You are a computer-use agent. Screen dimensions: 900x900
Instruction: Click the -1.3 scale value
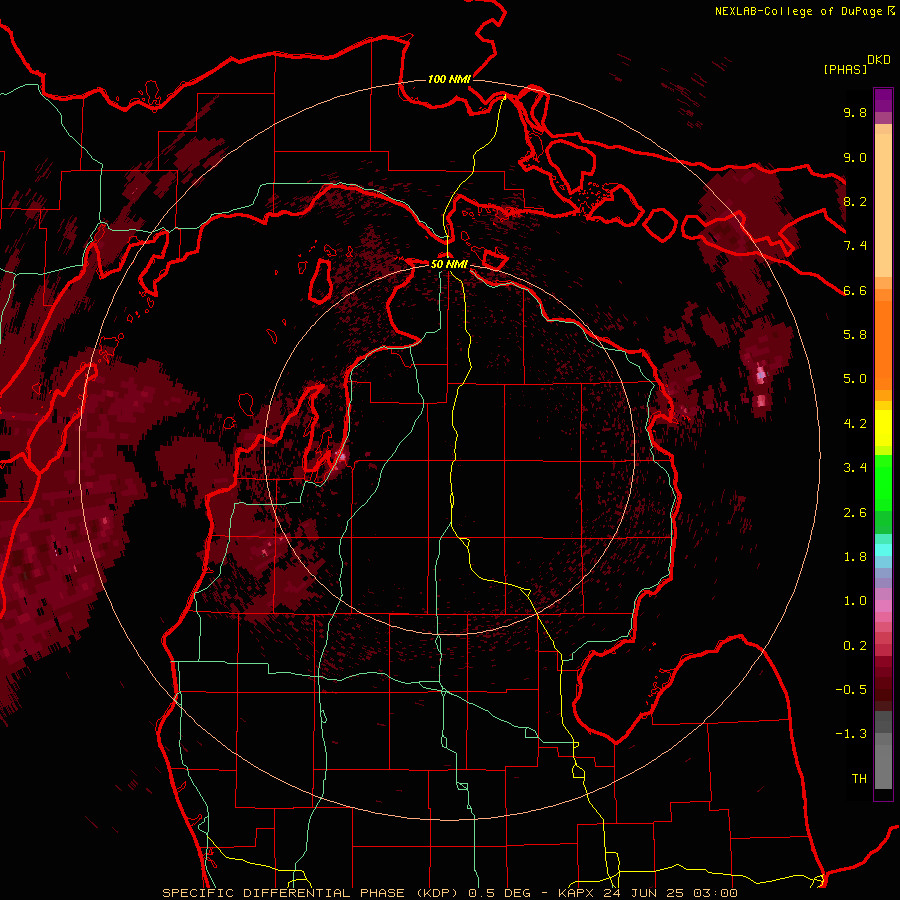(x=851, y=734)
